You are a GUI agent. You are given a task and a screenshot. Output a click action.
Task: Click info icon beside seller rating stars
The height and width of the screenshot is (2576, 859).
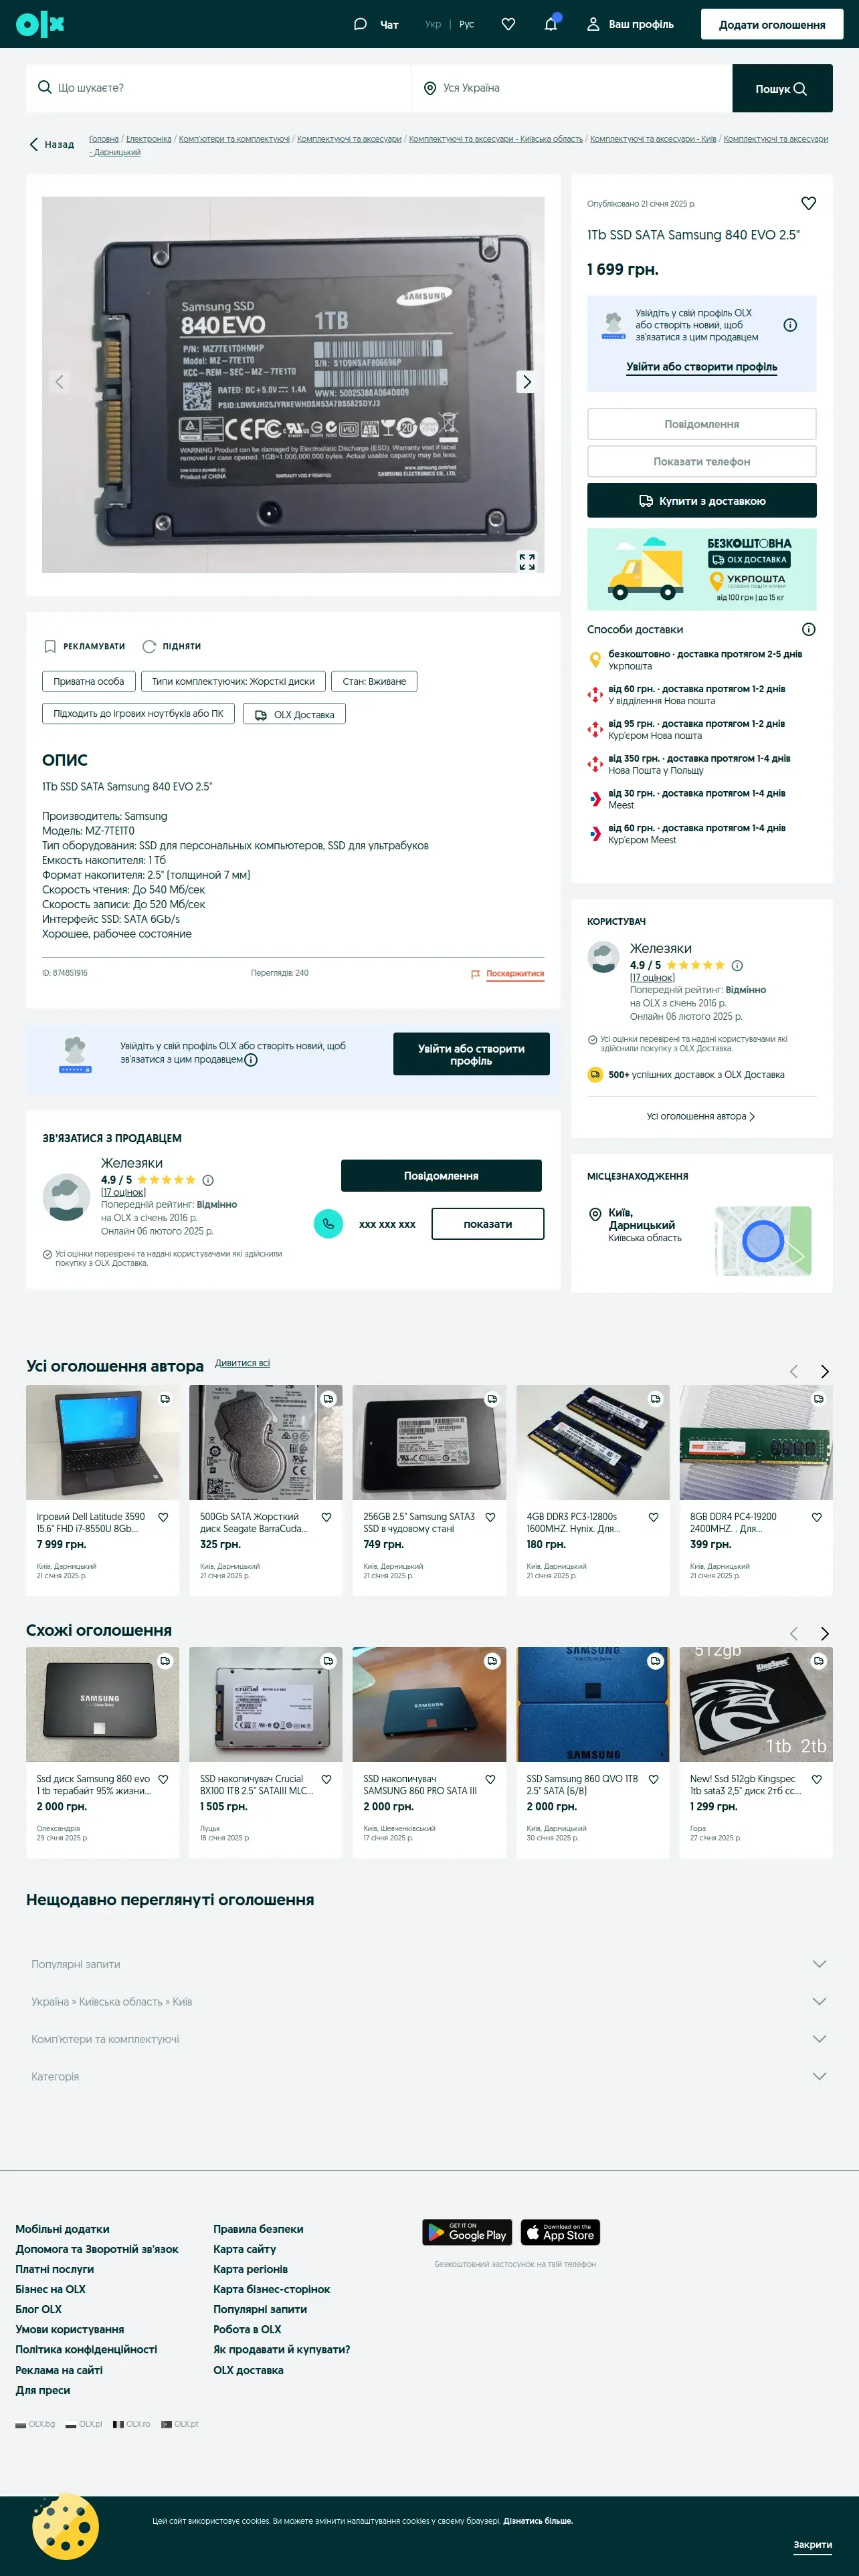point(737,965)
